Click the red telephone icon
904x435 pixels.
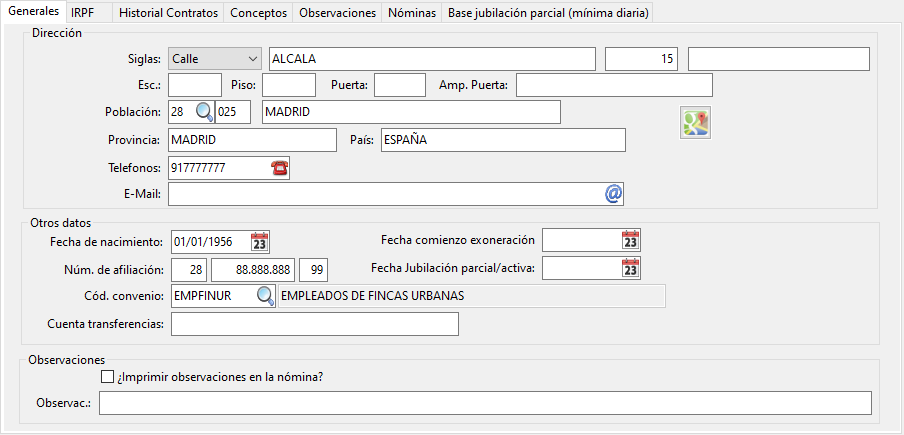click(x=279, y=168)
